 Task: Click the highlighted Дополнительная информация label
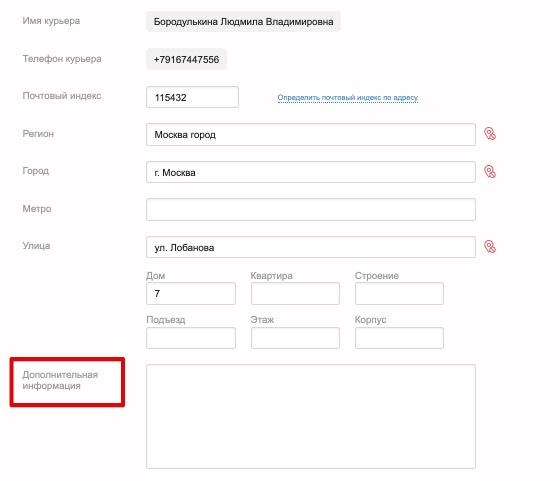coord(60,380)
